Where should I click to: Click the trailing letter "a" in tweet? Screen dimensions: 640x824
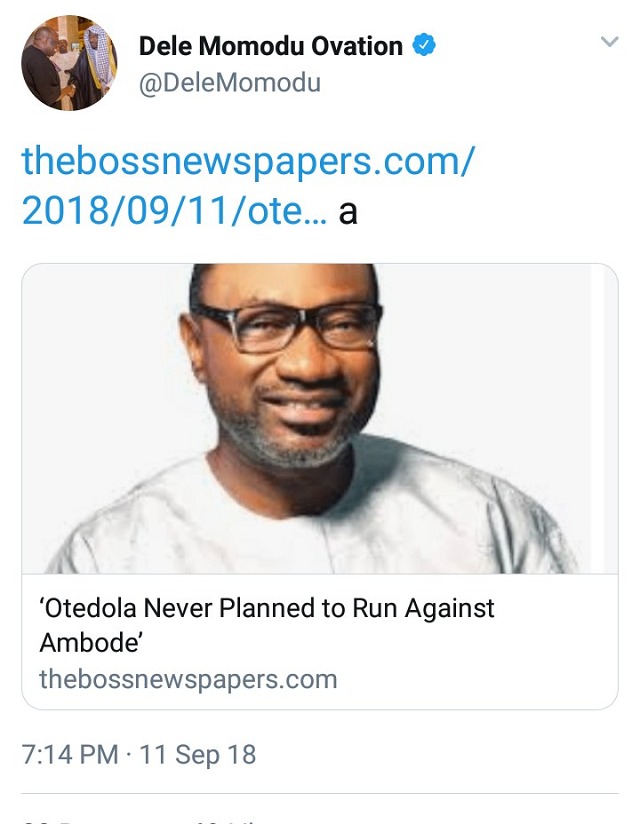click(348, 211)
